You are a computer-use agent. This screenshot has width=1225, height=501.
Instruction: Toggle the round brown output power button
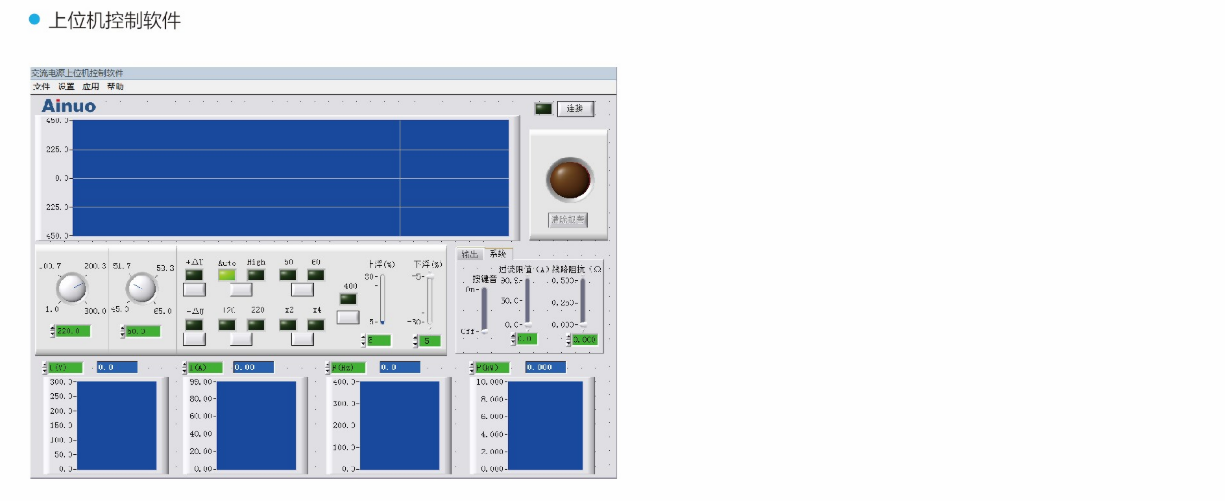point(569,180)
